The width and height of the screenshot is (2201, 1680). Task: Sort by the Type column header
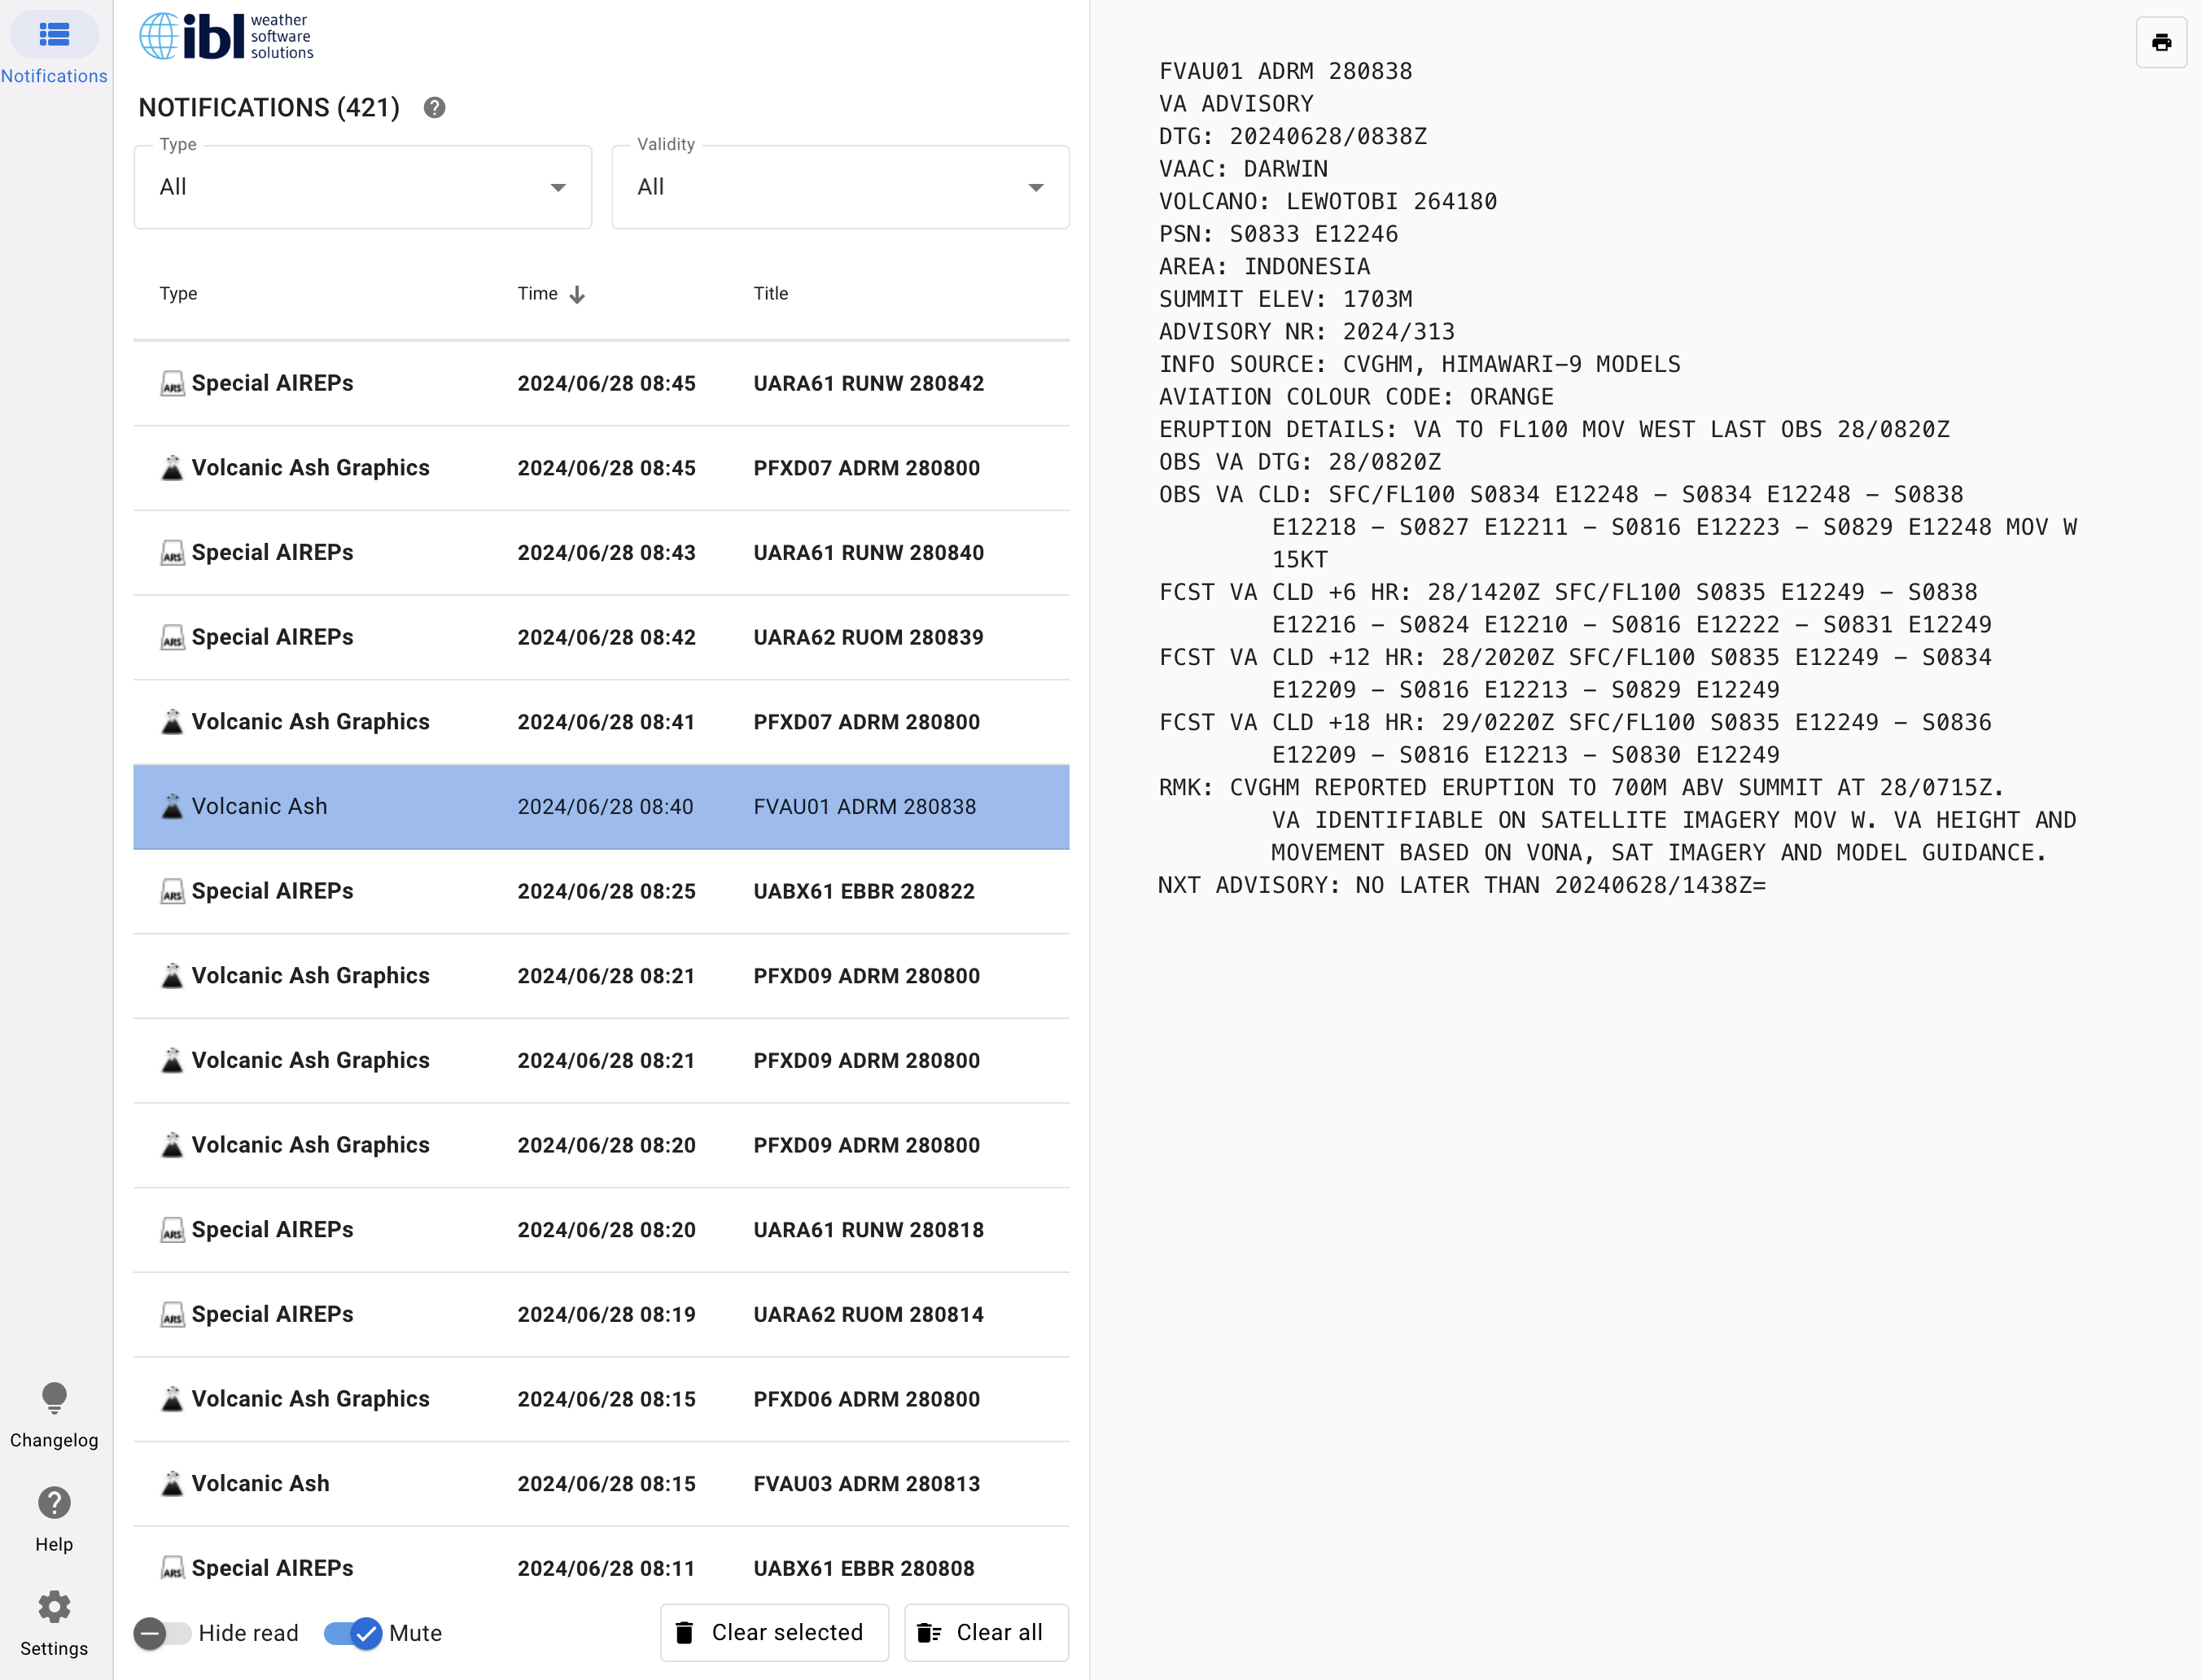tap(178, 294)
